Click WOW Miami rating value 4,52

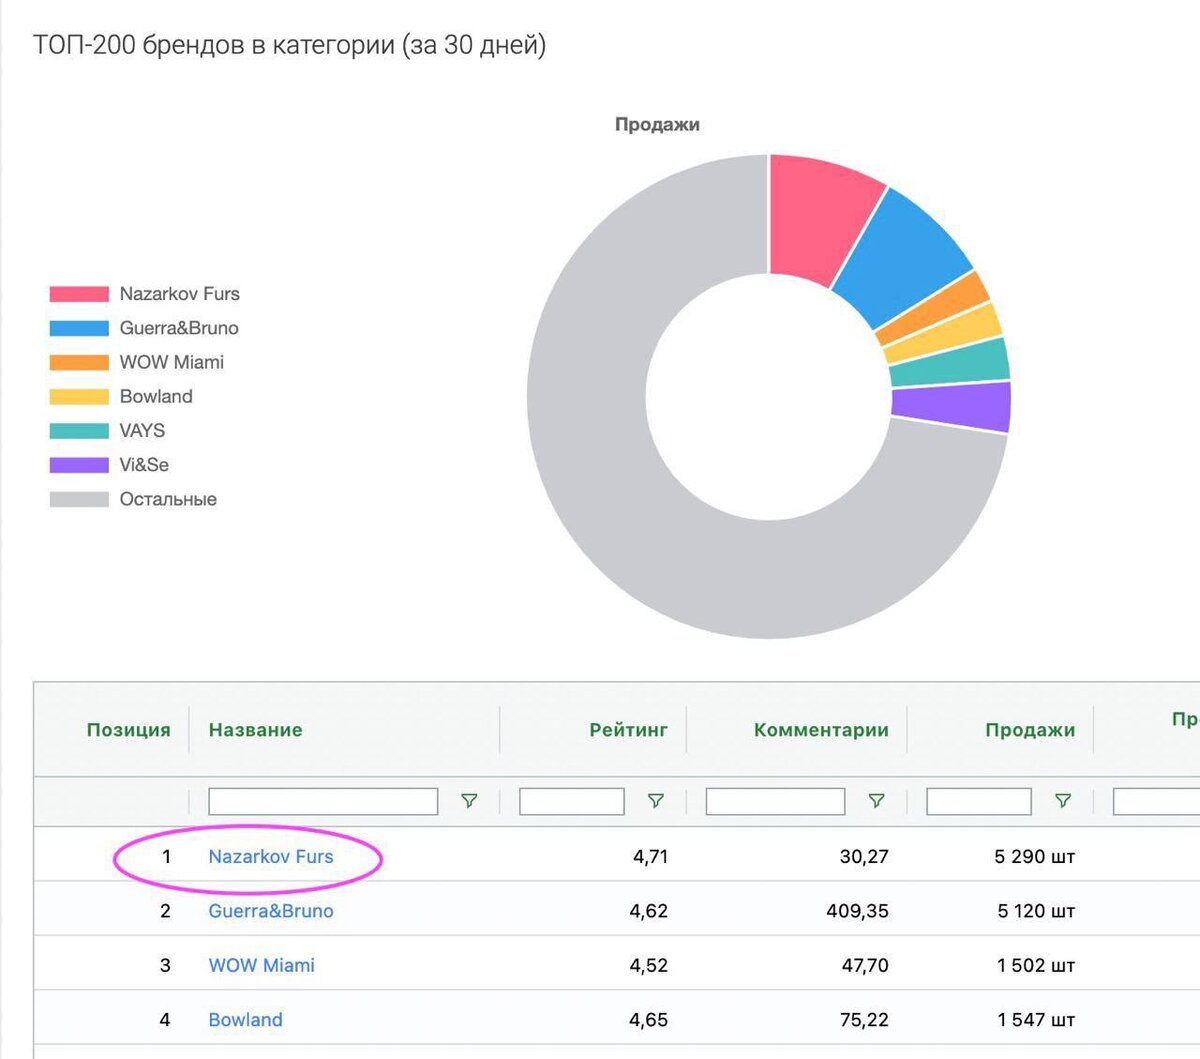(648, 965)
